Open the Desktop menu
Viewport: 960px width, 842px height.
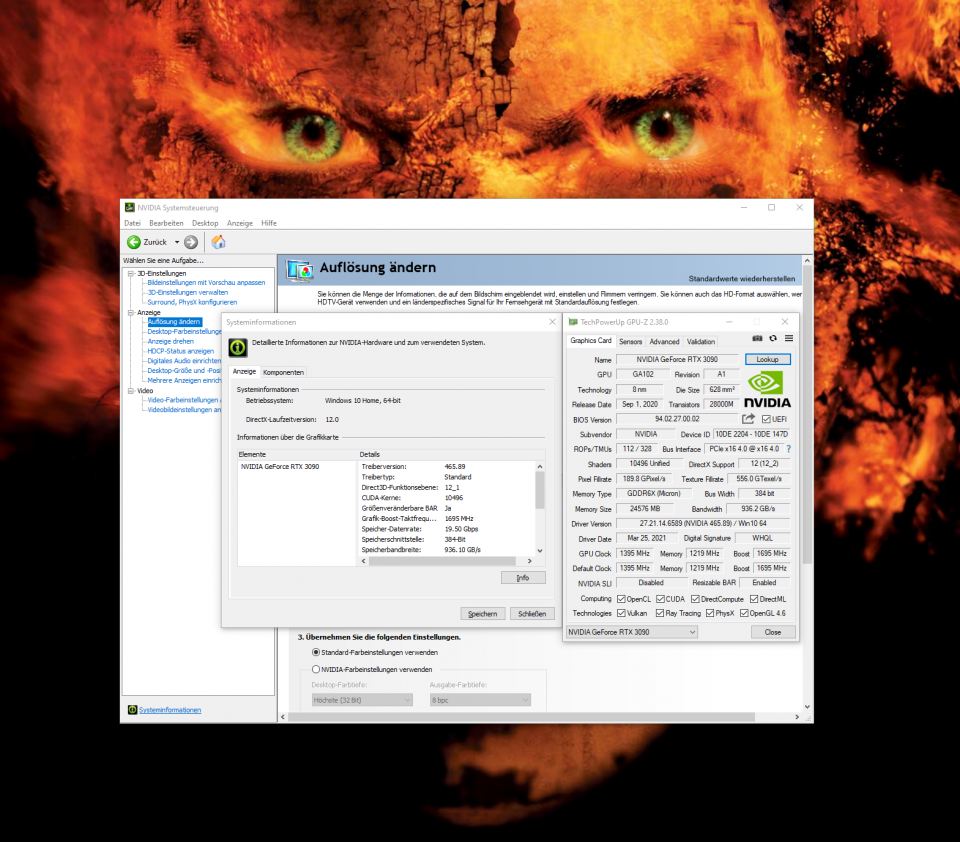pyautogui.click(x=205, y=224)
